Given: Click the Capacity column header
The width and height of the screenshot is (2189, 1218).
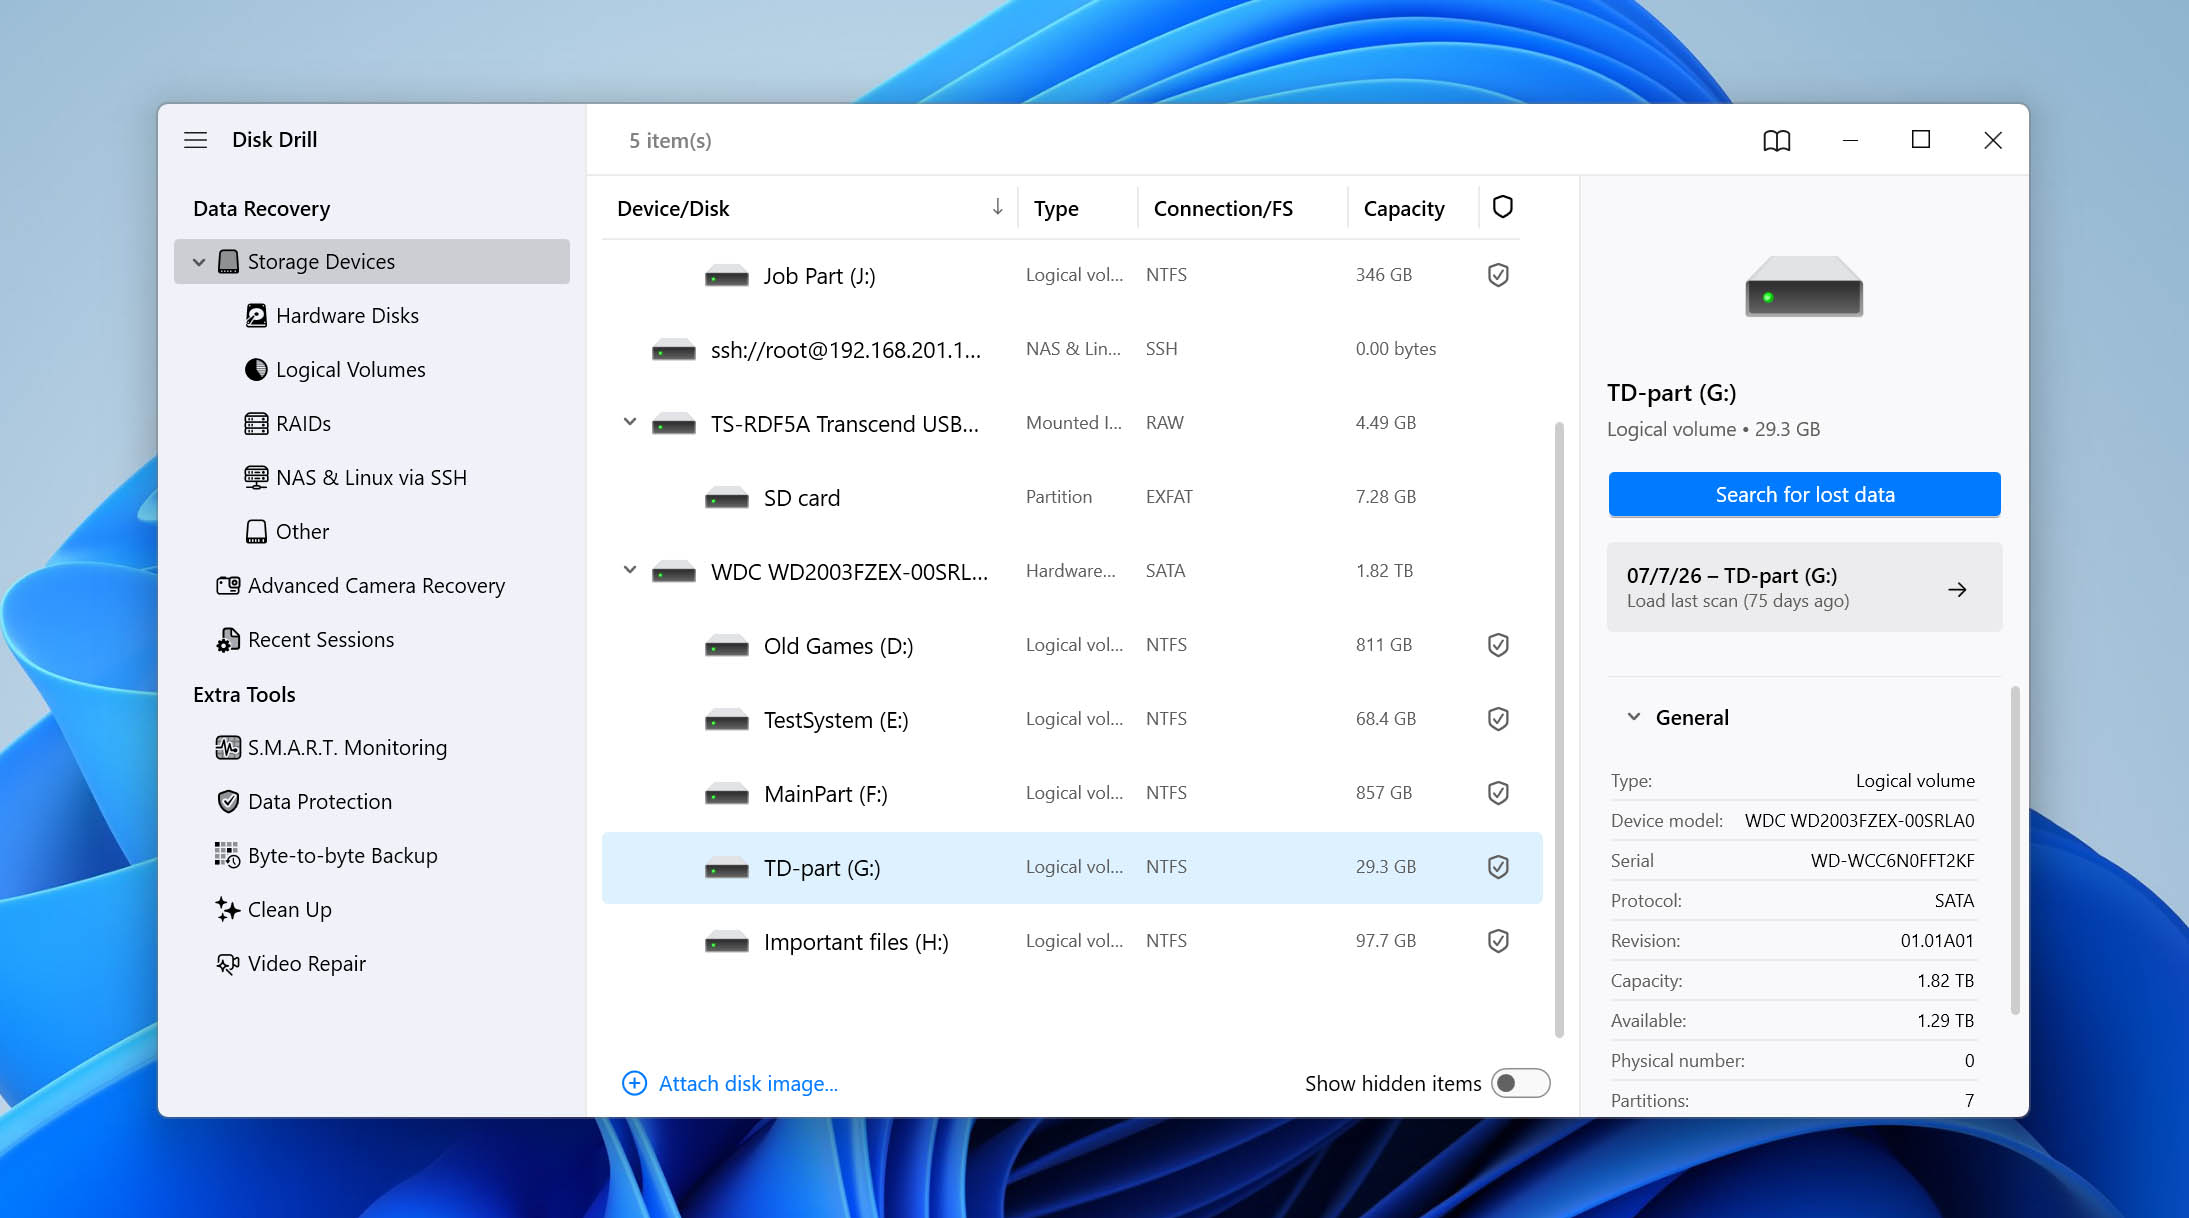Looking at the screenshot, I should (1404, 208).
